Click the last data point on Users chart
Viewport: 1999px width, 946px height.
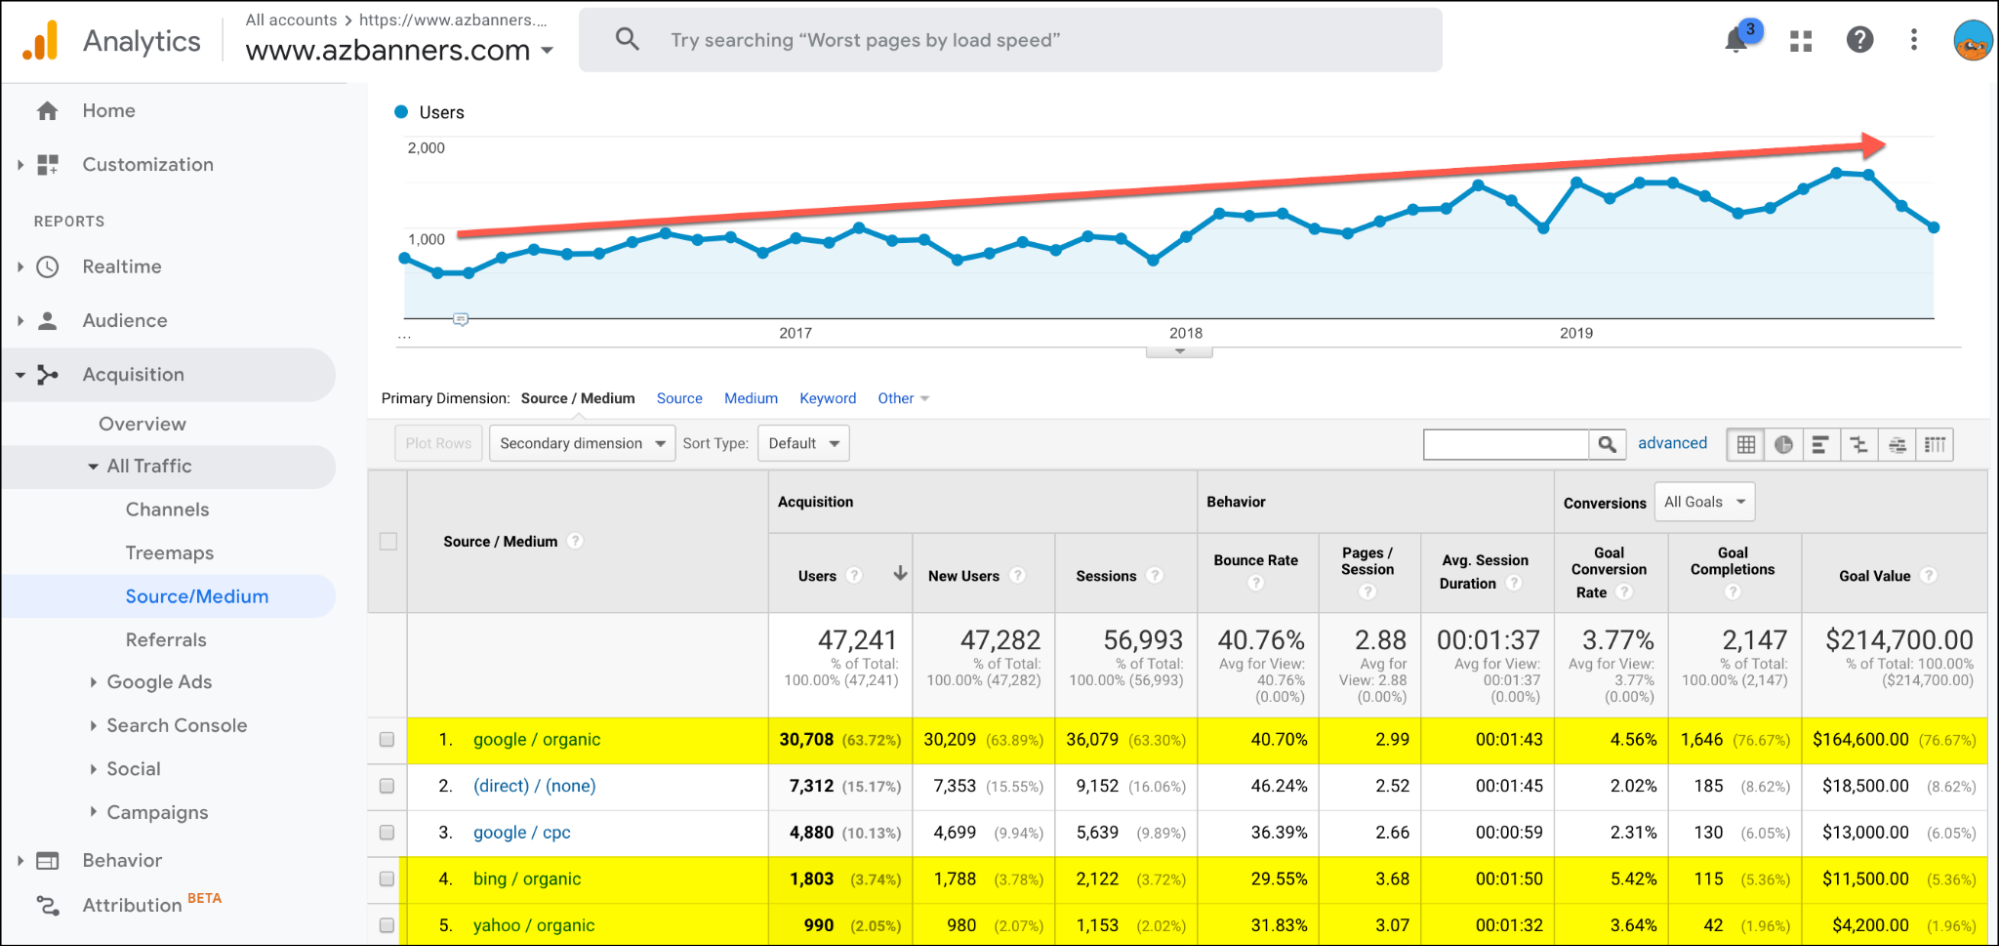[x=1933, y=228]
